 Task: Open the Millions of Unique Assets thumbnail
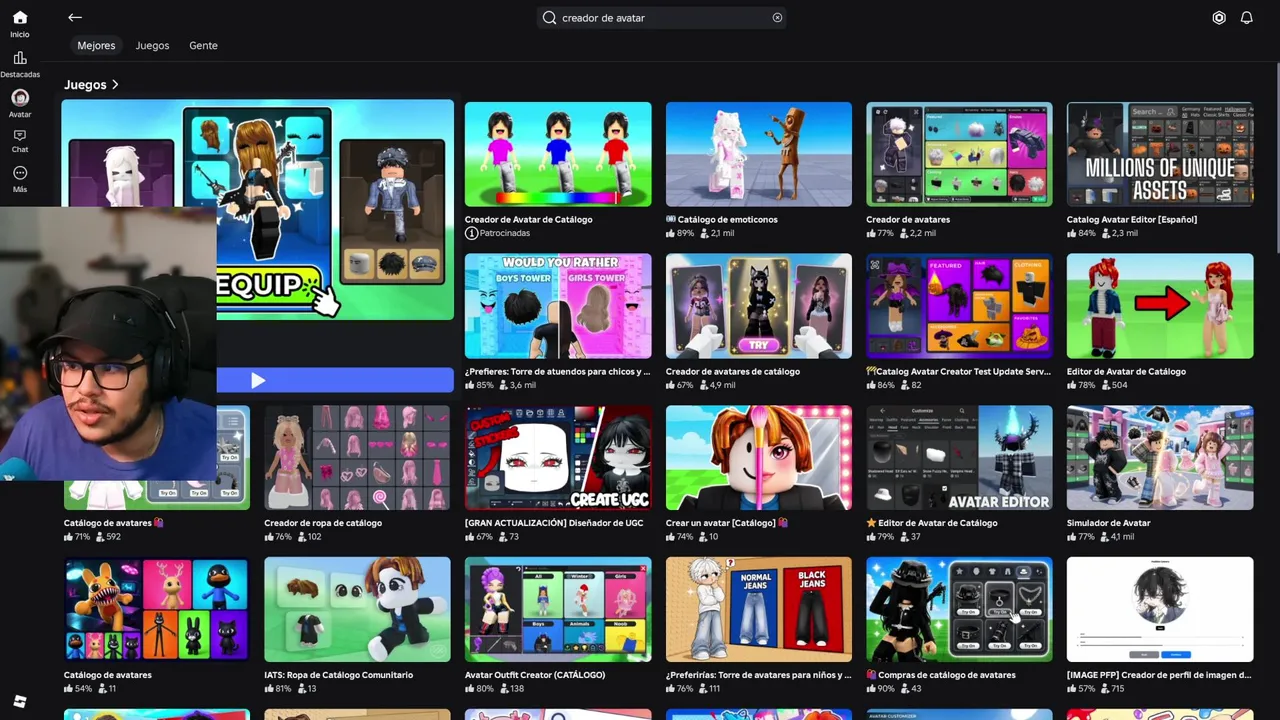point(1160,154)
